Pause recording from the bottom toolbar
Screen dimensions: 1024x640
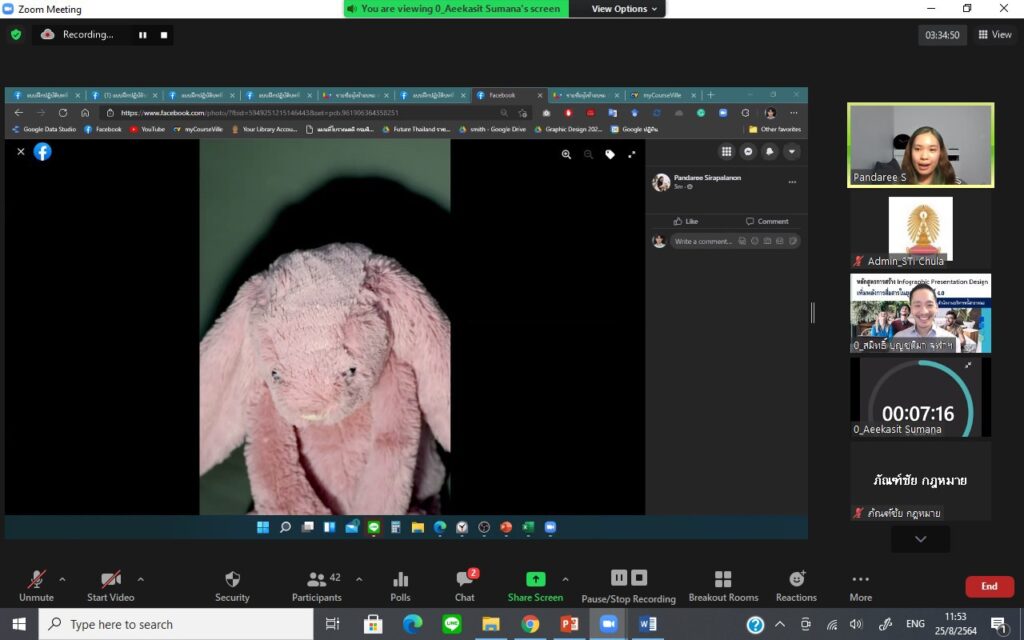click(619, 578)
